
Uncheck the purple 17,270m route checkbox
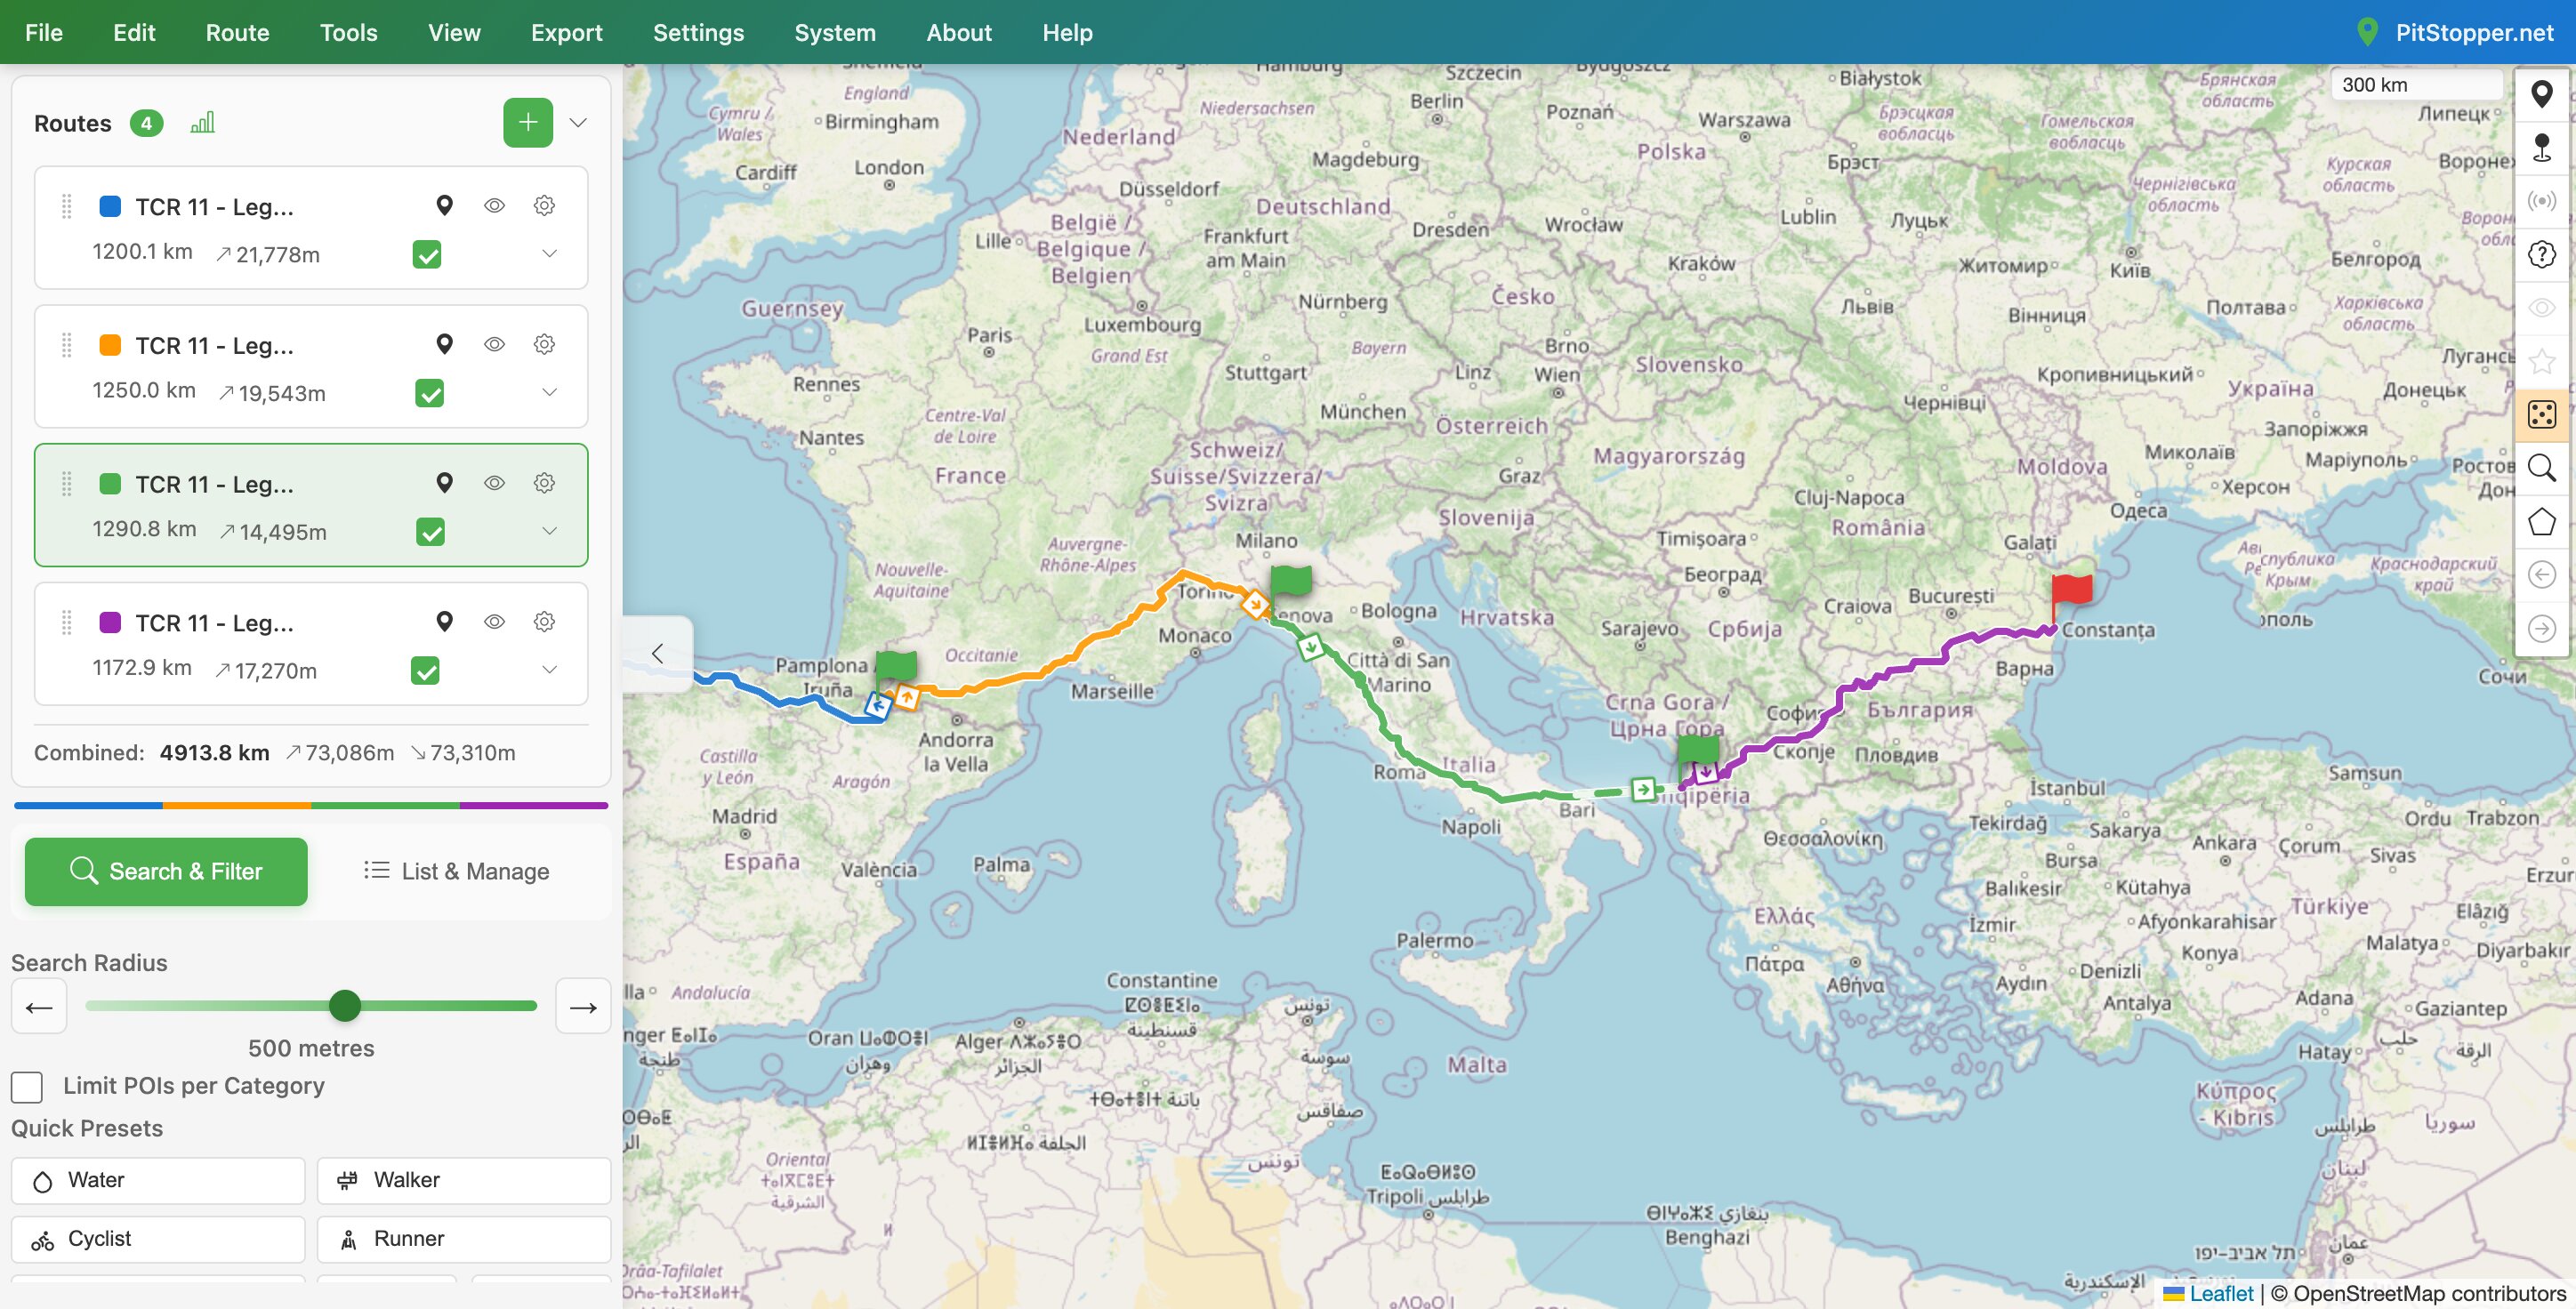425,671
